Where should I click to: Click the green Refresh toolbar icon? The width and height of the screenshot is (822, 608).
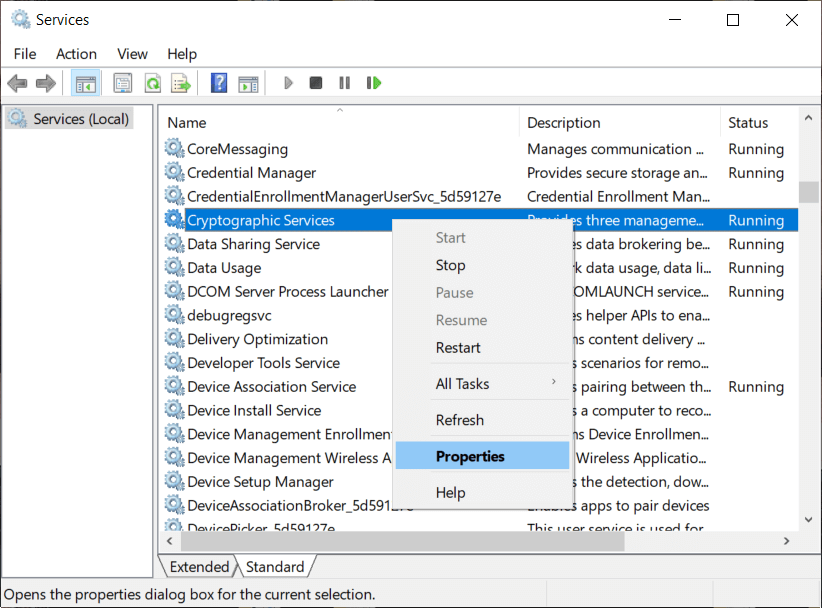coord(153,83)
